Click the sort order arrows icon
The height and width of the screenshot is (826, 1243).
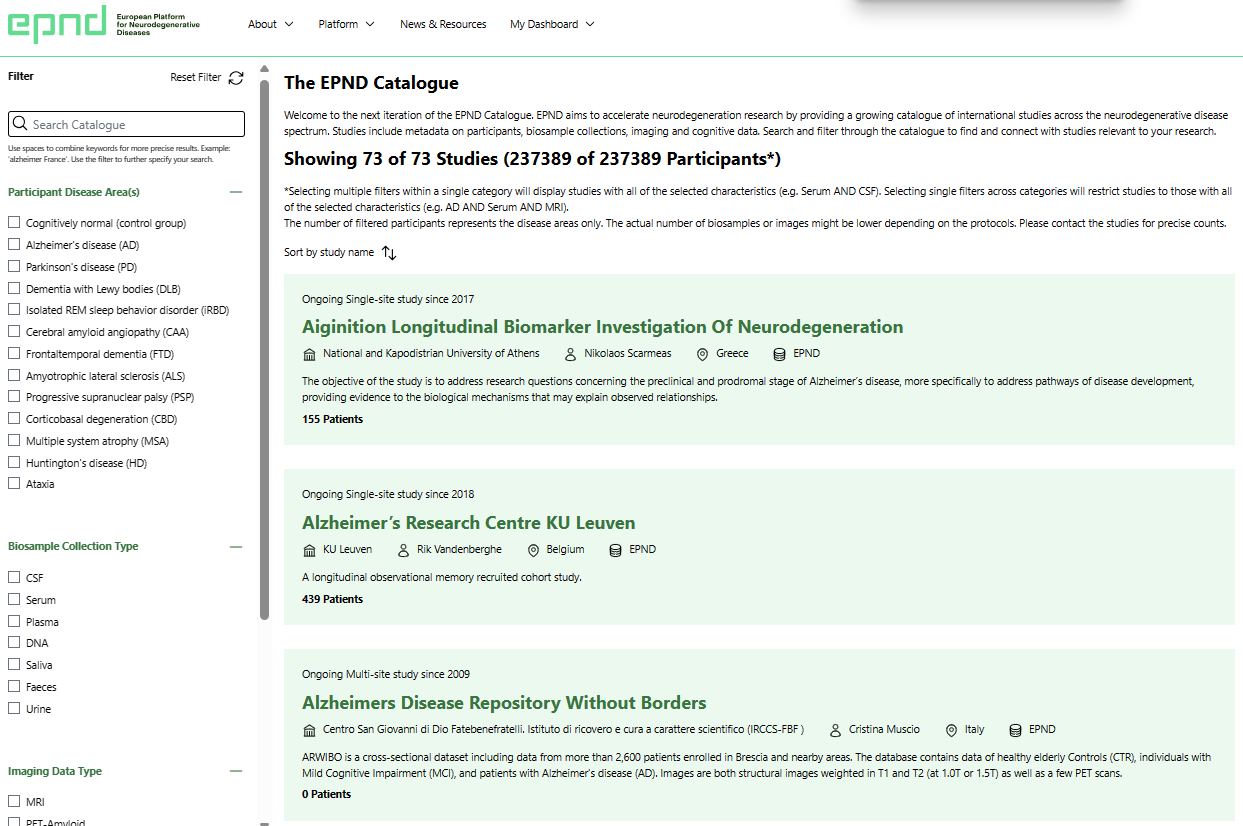tap(389, 253)
